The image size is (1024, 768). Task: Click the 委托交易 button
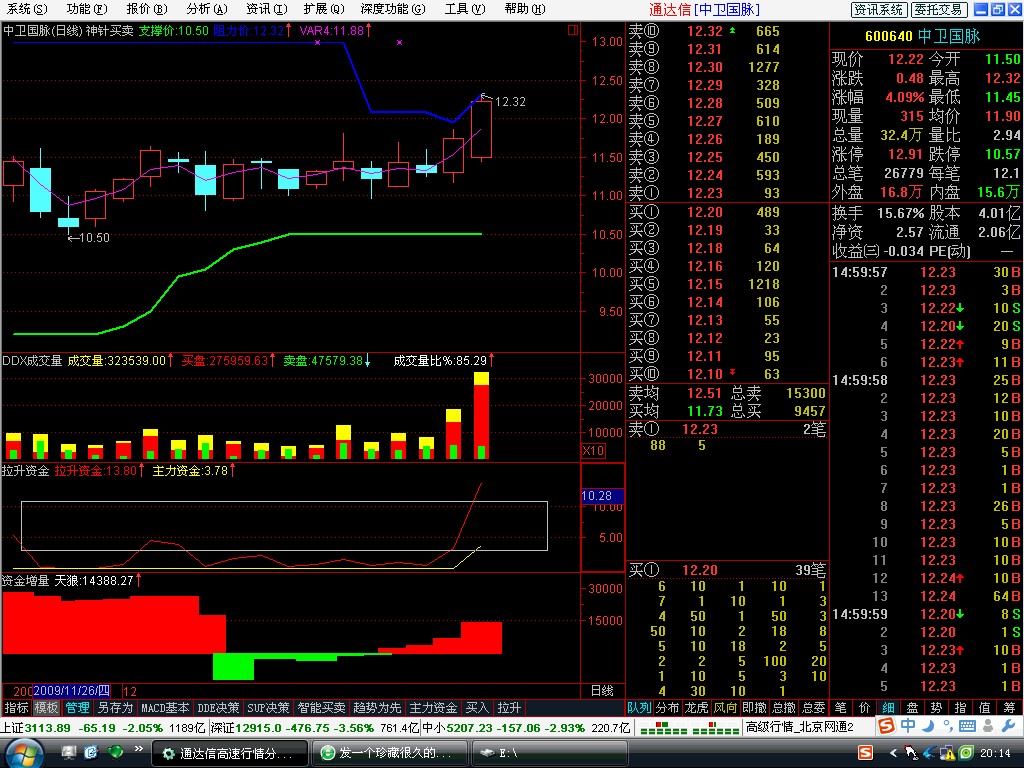[938, 10]
